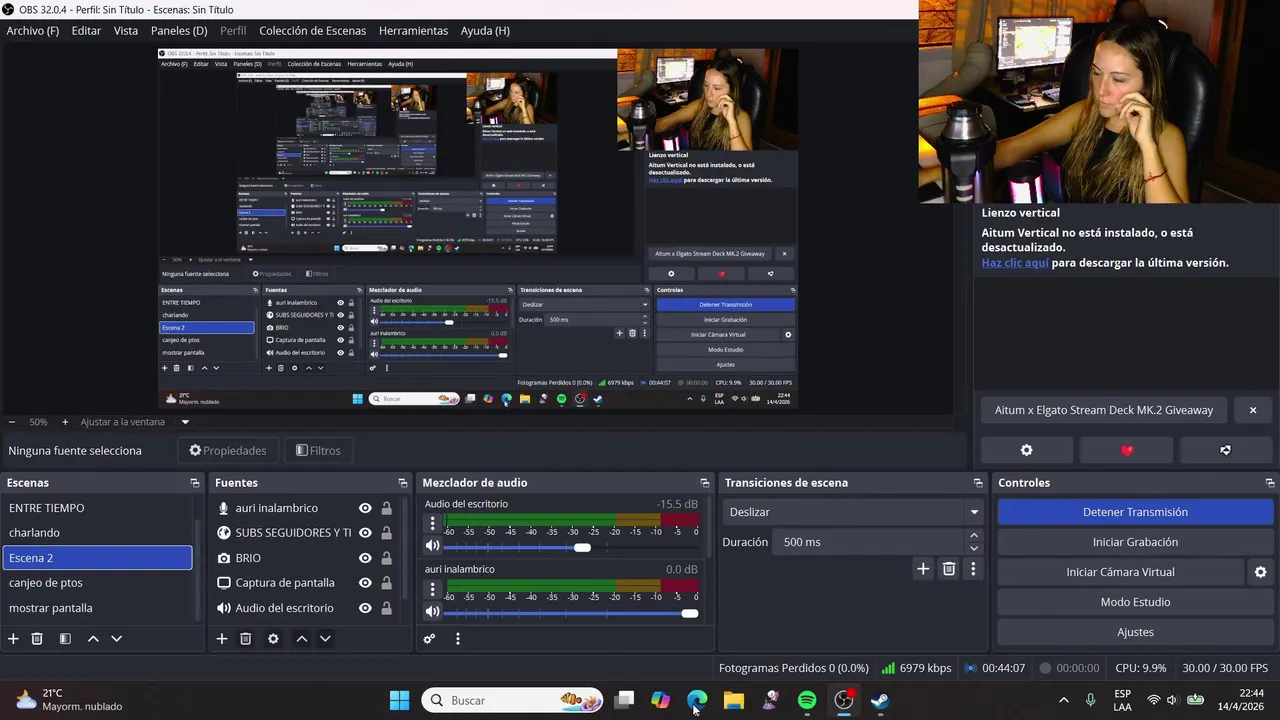
Task: Open Ajustes button in Controles
Action: pyautogui.click(x=1135, y=632)
